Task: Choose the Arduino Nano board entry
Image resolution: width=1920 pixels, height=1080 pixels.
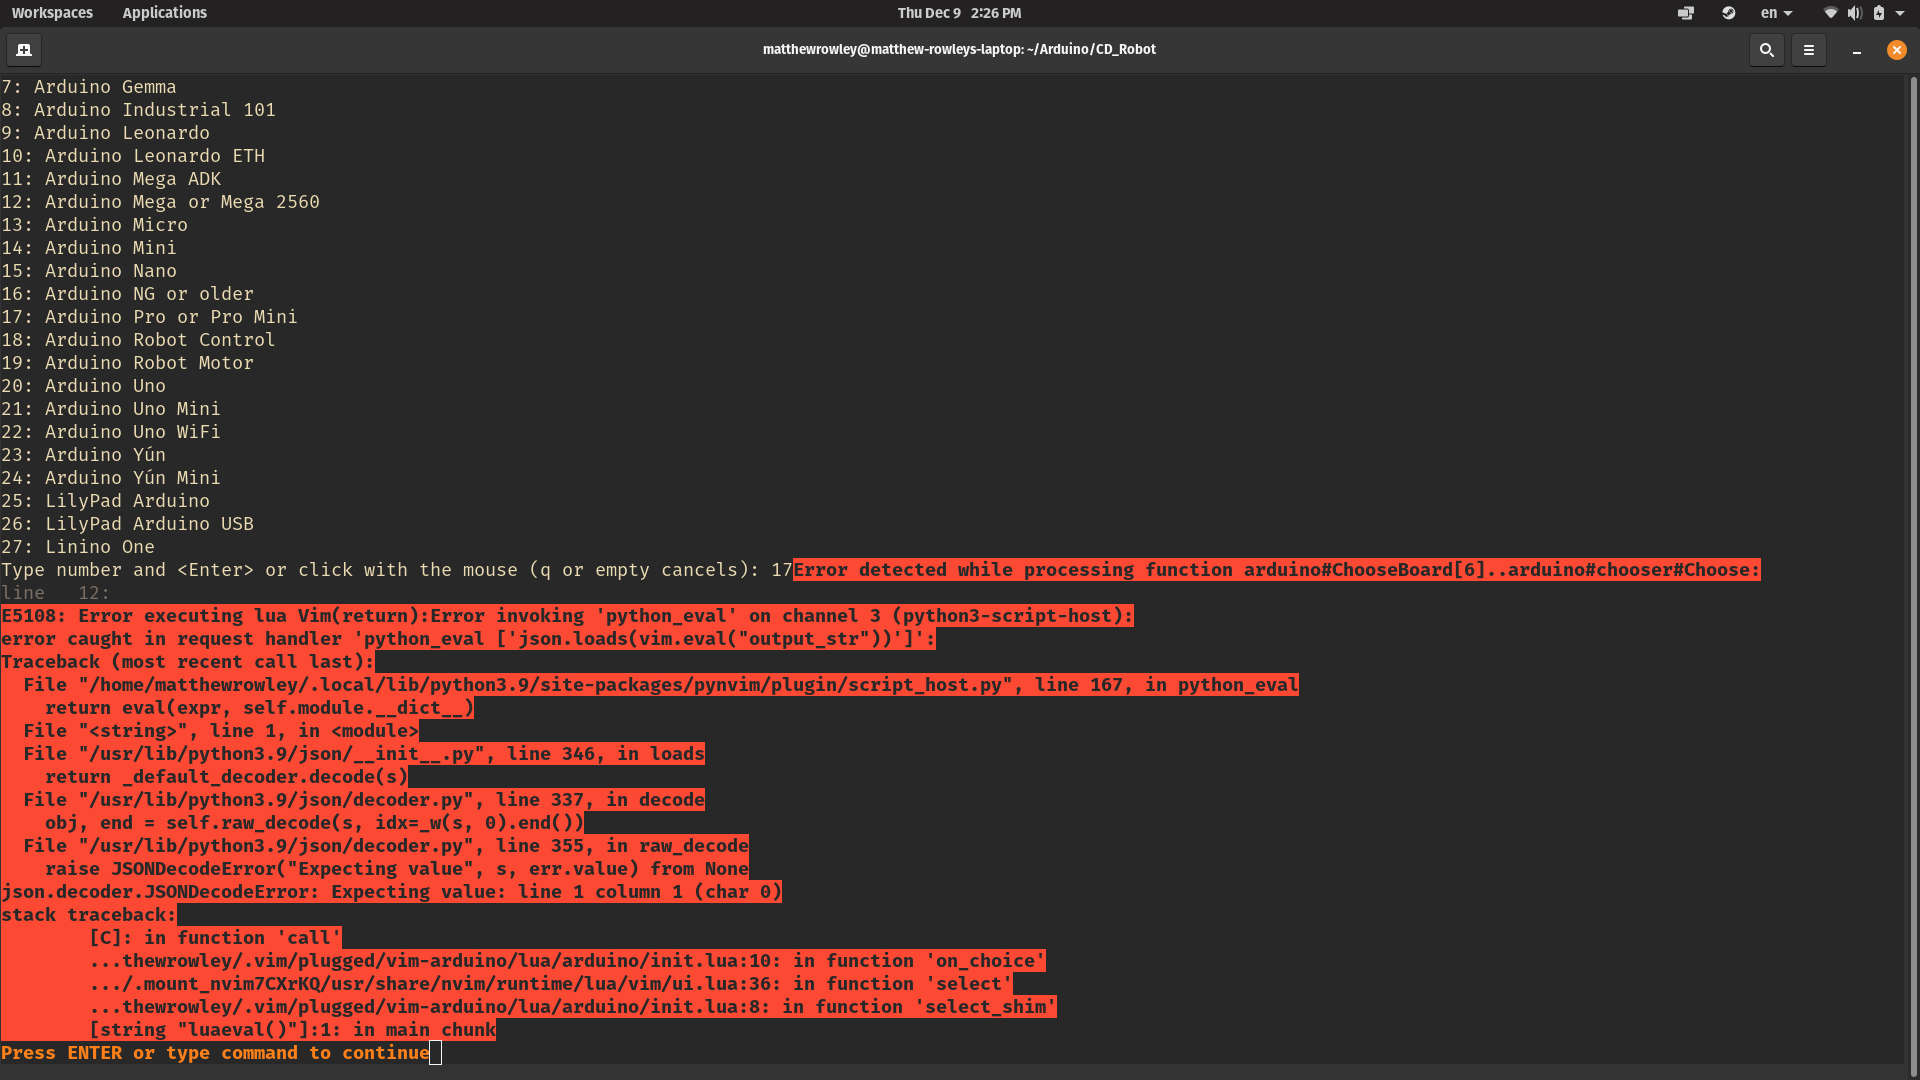Action: point(88,271)
